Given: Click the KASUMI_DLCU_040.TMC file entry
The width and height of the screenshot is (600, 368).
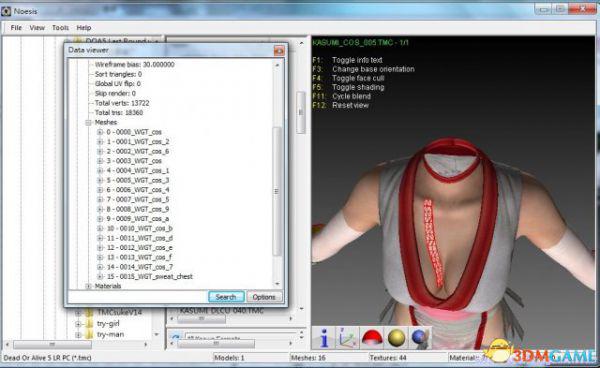Looking at the screenshot, I should tap(222, 311).
